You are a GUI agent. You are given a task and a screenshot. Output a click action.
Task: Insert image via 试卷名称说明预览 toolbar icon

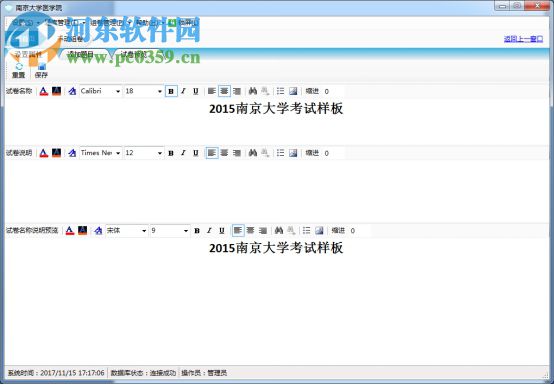coord(319,231)
